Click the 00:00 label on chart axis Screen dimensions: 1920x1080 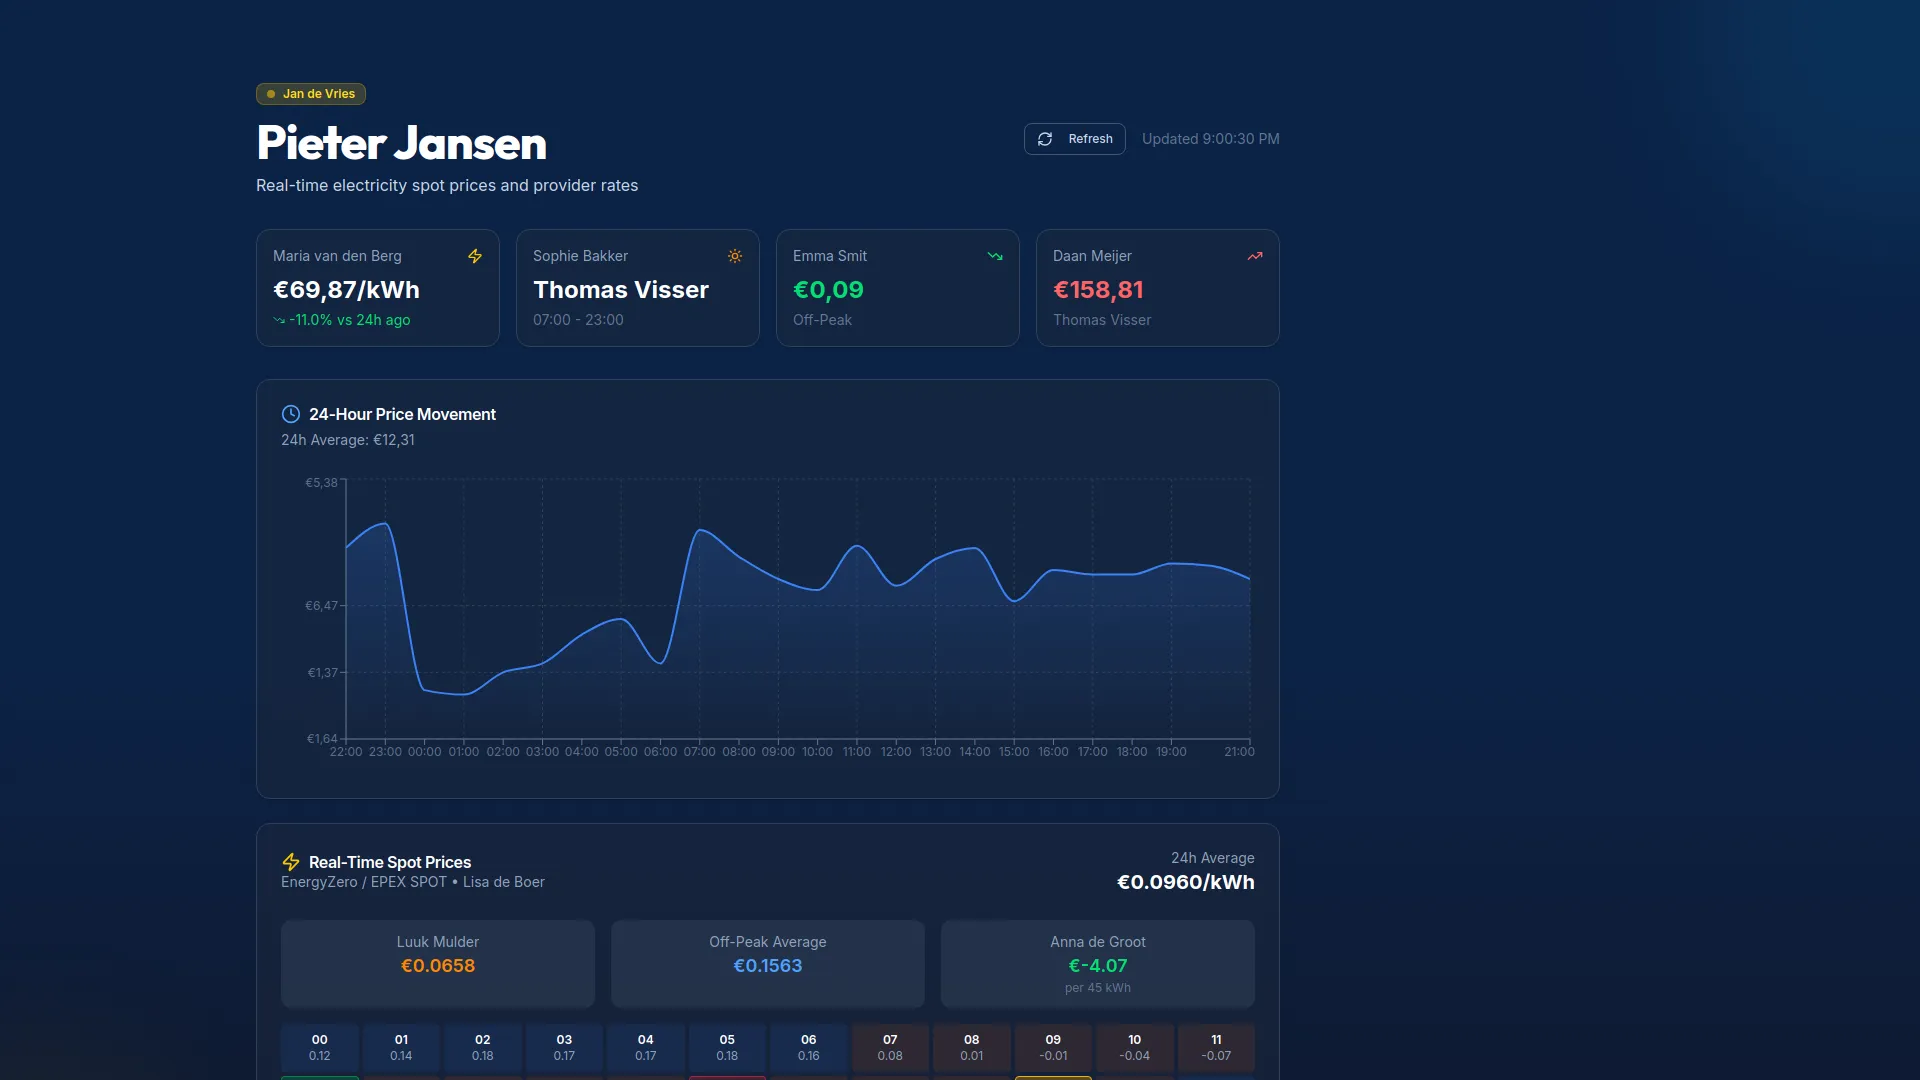pos(425,752)
